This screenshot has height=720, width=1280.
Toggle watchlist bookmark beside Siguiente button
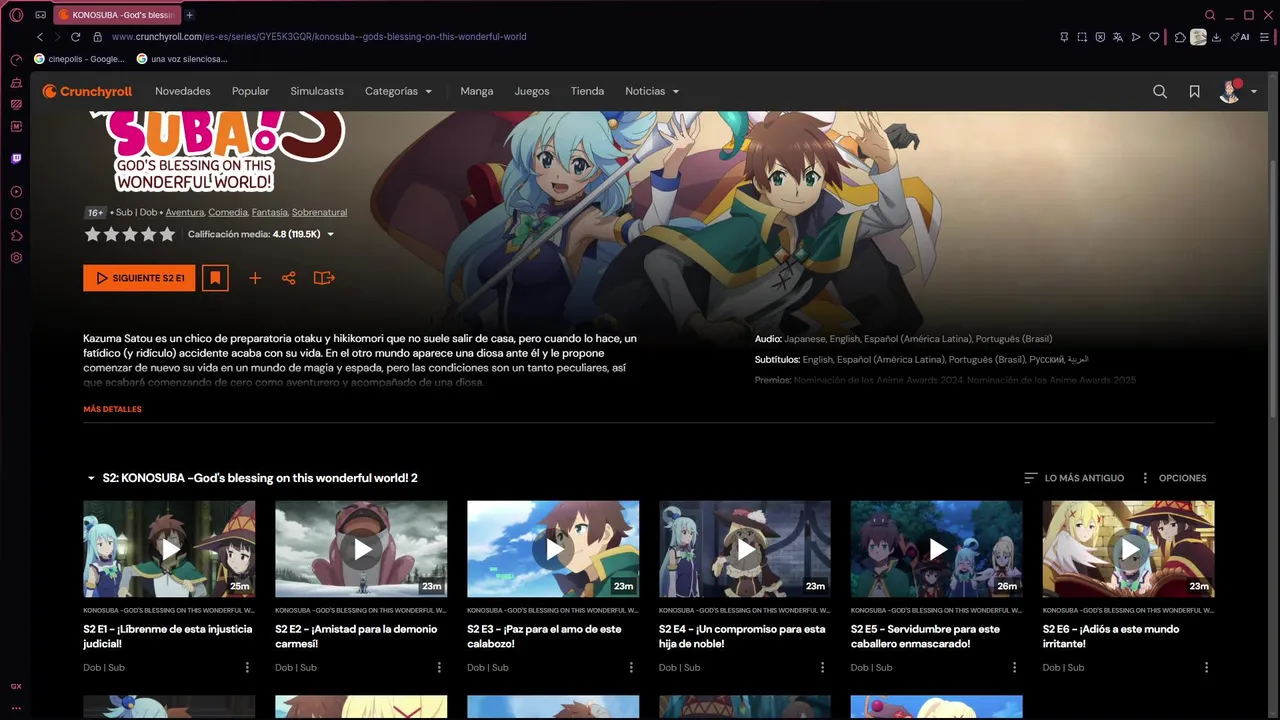coord(215,278)
